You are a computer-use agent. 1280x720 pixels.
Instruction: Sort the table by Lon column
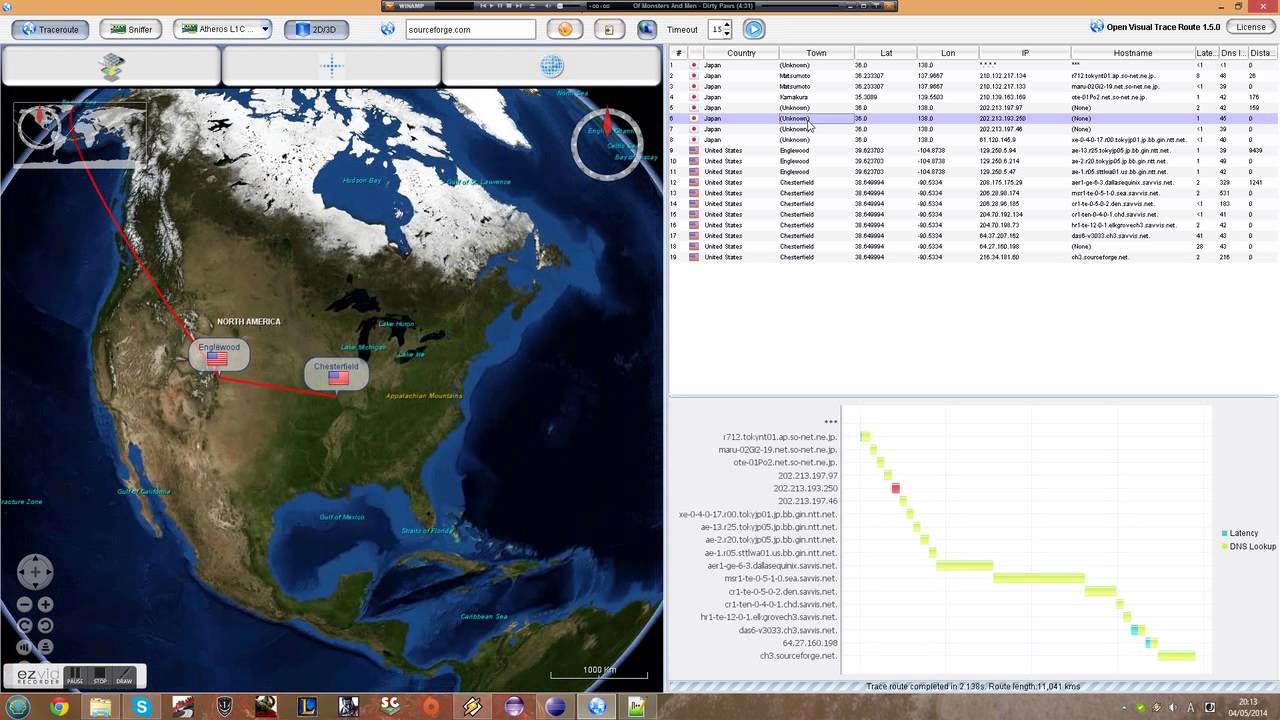click(948, 53)
